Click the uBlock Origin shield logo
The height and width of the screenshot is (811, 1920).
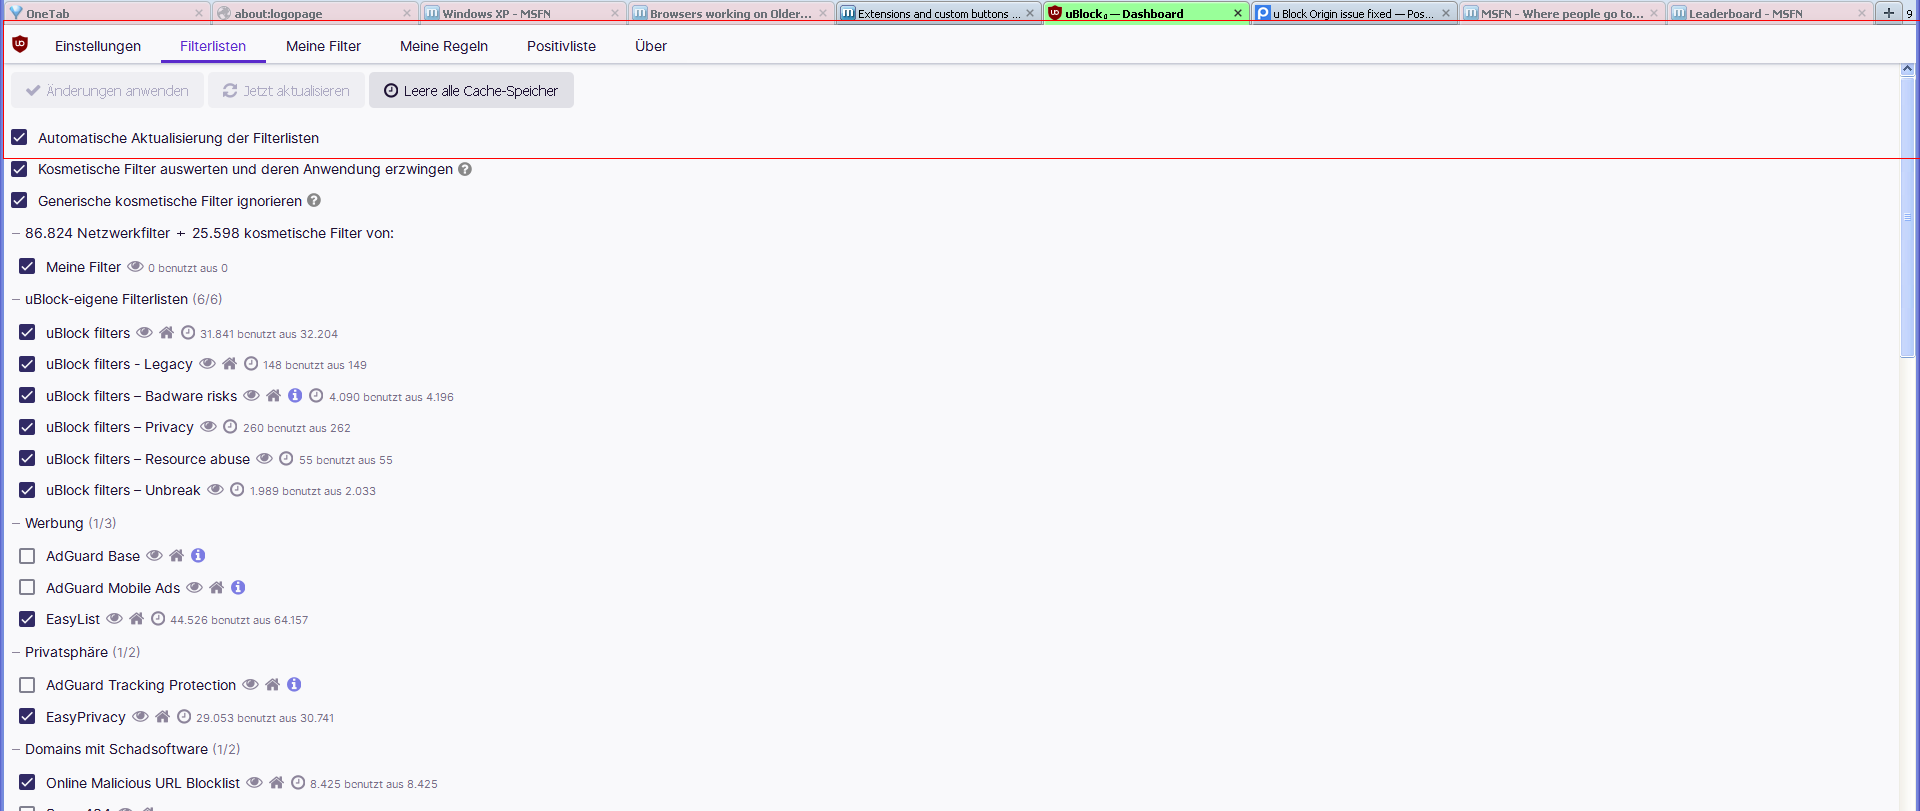(x=20, y=45)
